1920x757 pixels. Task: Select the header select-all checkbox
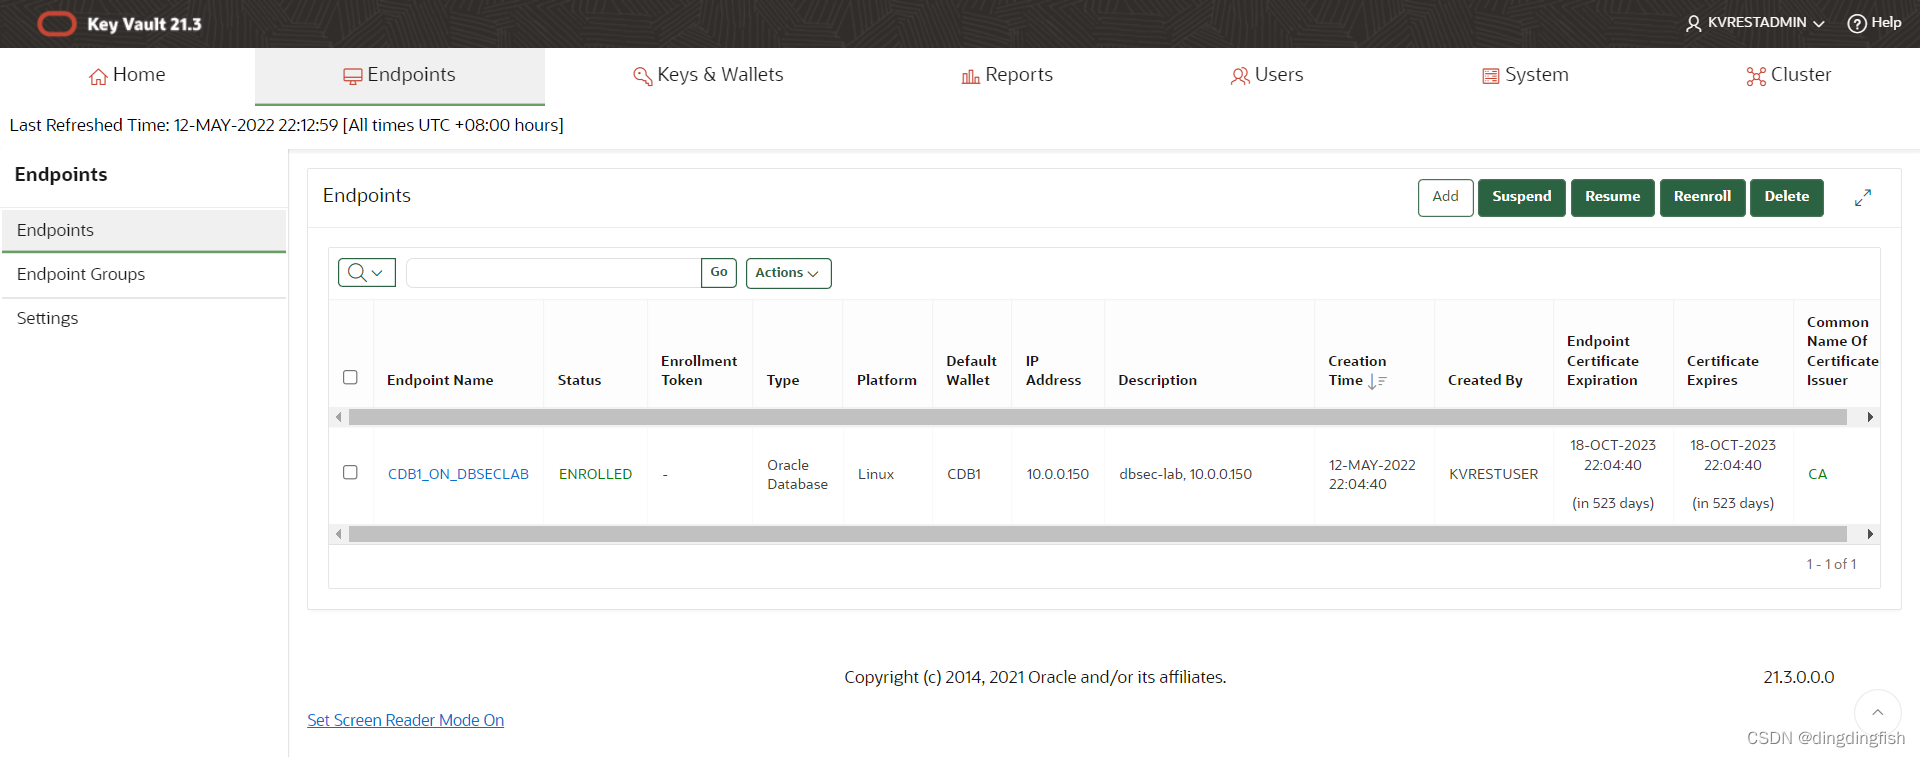click(x=350, y=377)
